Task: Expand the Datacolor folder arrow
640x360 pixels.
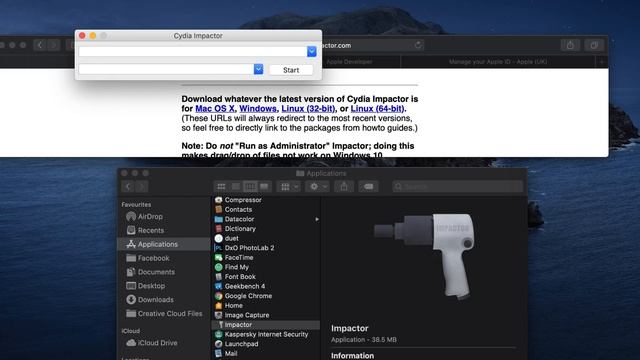Action: pyautogui.click(x=317, y=219)
